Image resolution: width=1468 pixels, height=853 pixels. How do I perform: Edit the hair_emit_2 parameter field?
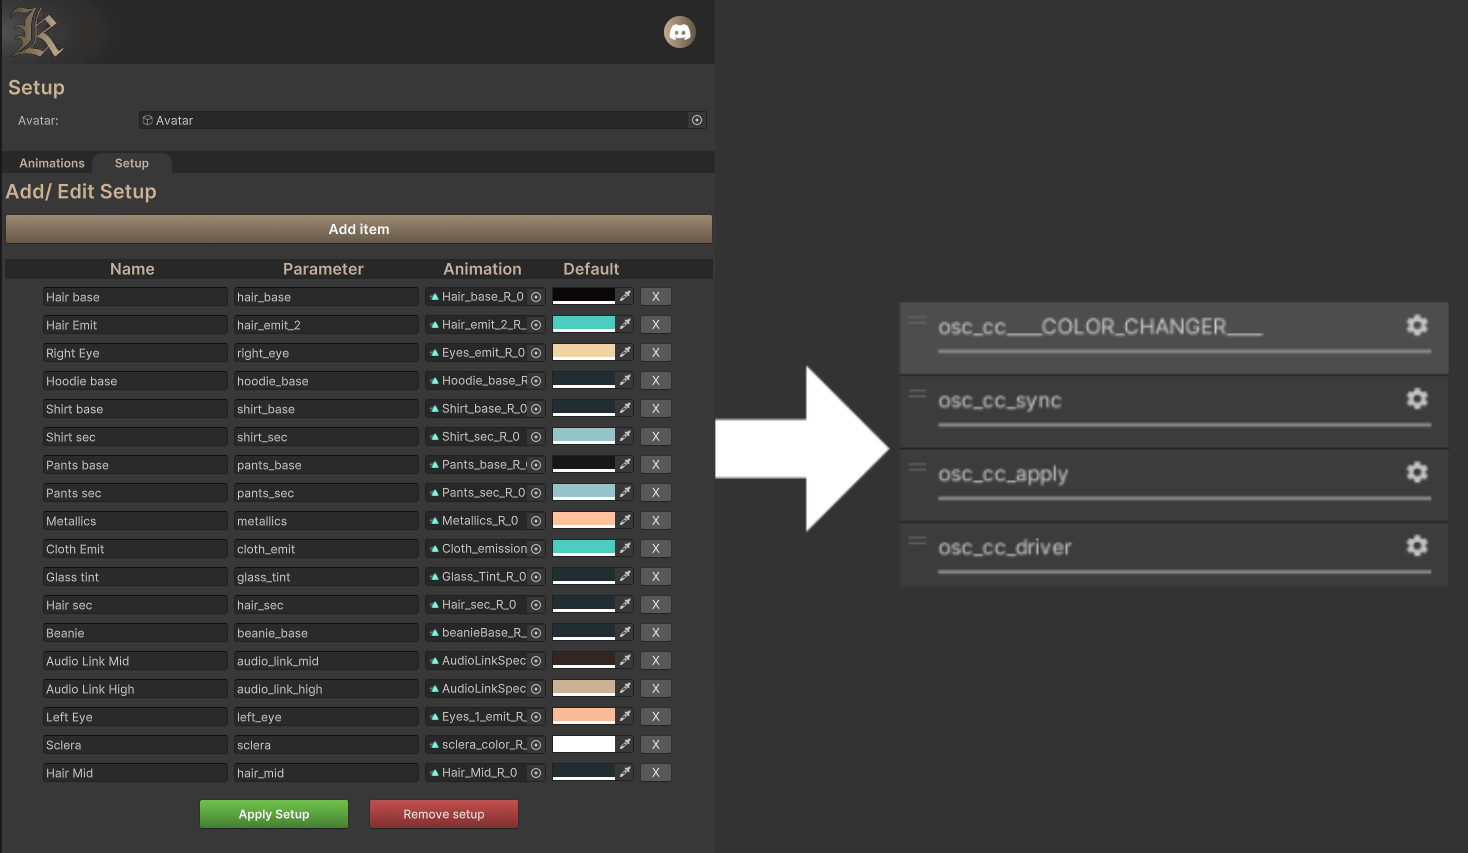coord(326,325)
